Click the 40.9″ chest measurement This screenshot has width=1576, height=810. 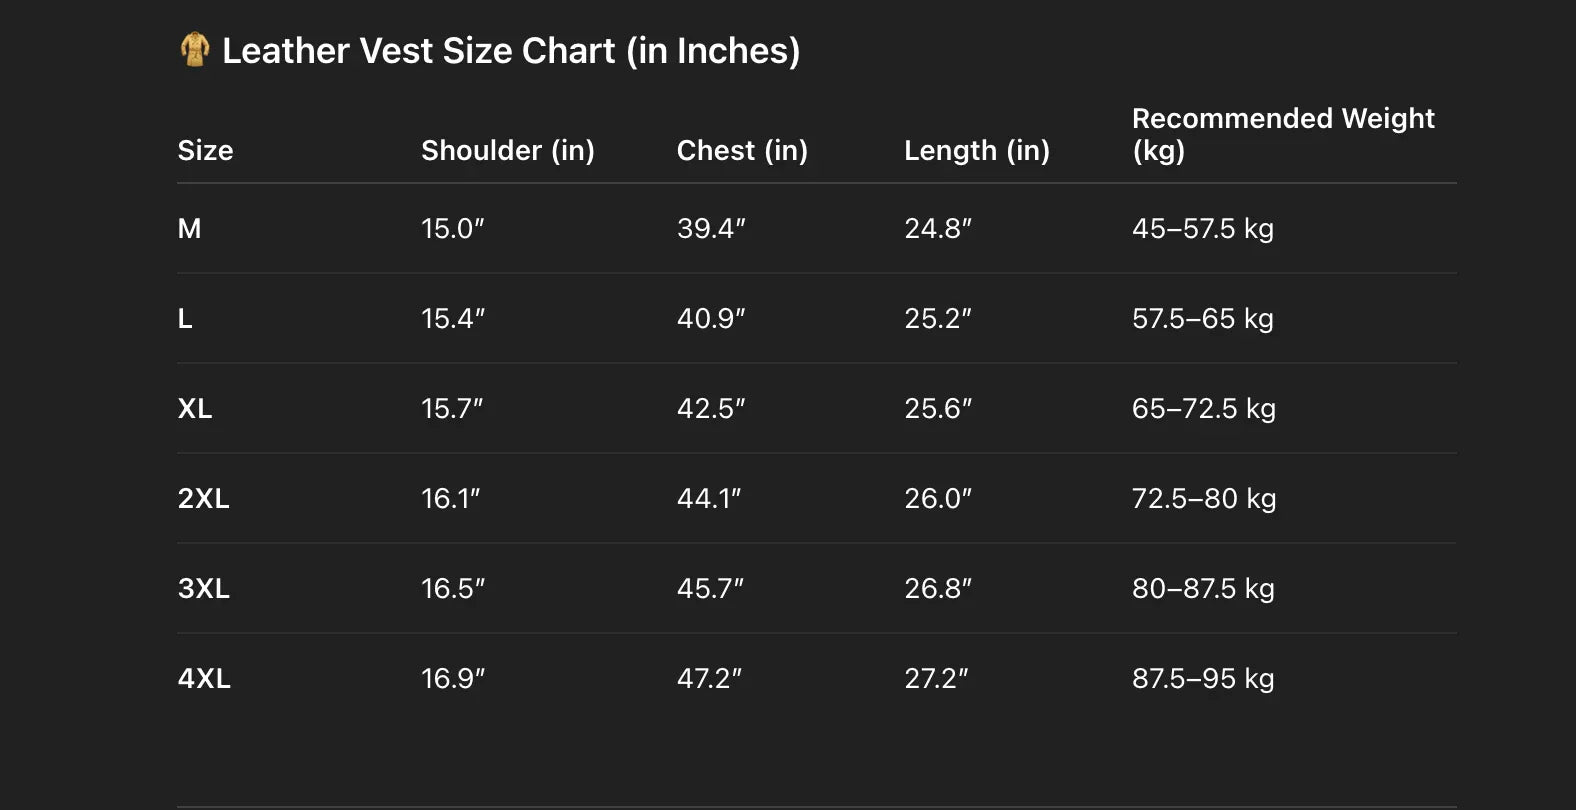711,319
